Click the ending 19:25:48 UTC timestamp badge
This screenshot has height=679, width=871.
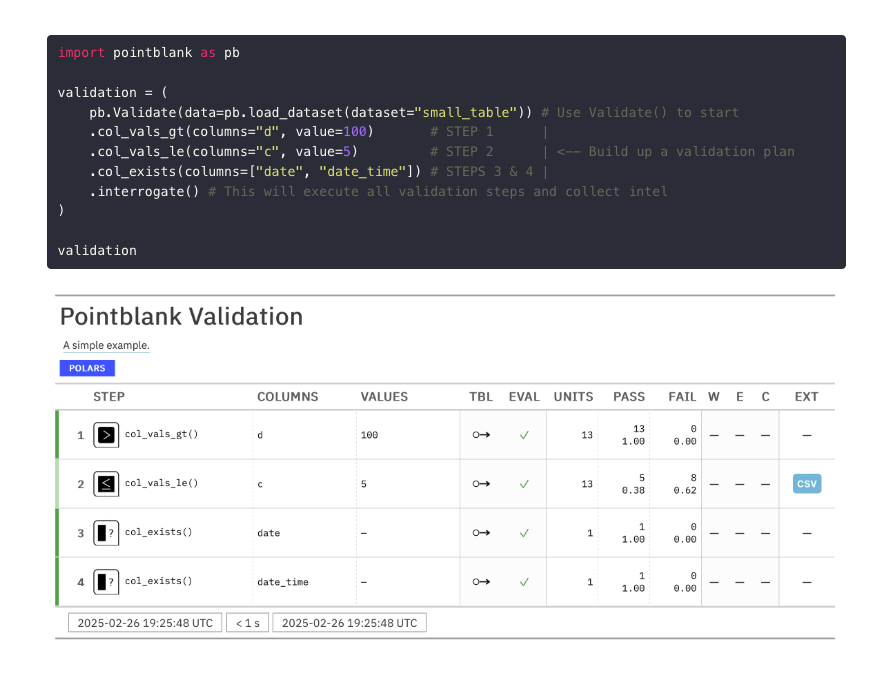[349, 622]
